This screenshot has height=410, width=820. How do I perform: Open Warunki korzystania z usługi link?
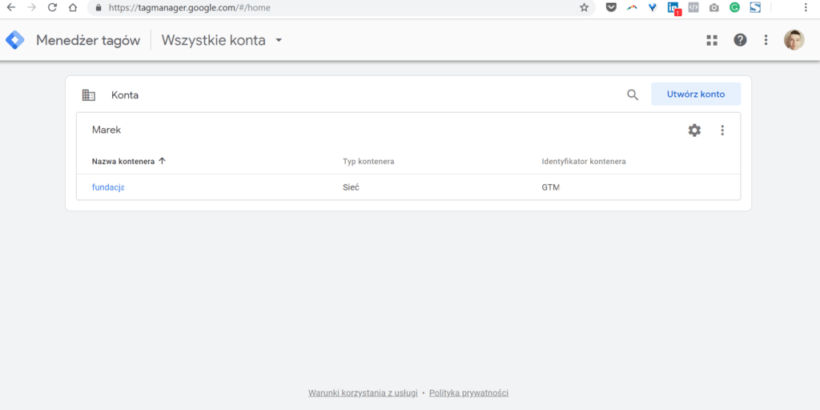(363, 393)
